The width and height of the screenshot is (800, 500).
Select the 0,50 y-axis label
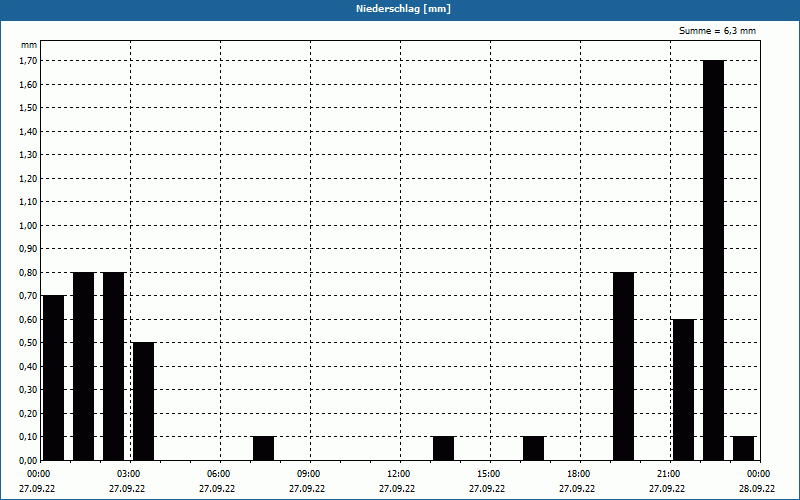(28, 343)
